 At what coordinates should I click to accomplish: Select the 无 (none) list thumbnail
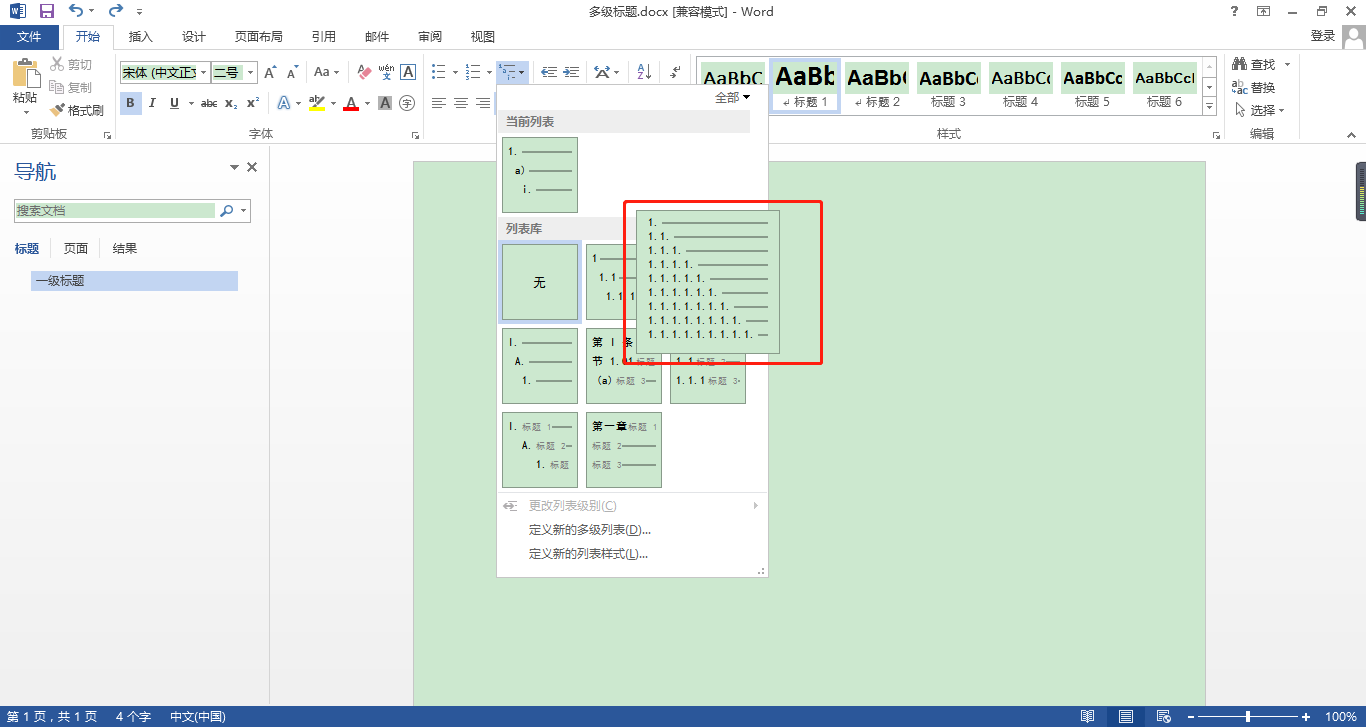540,283
